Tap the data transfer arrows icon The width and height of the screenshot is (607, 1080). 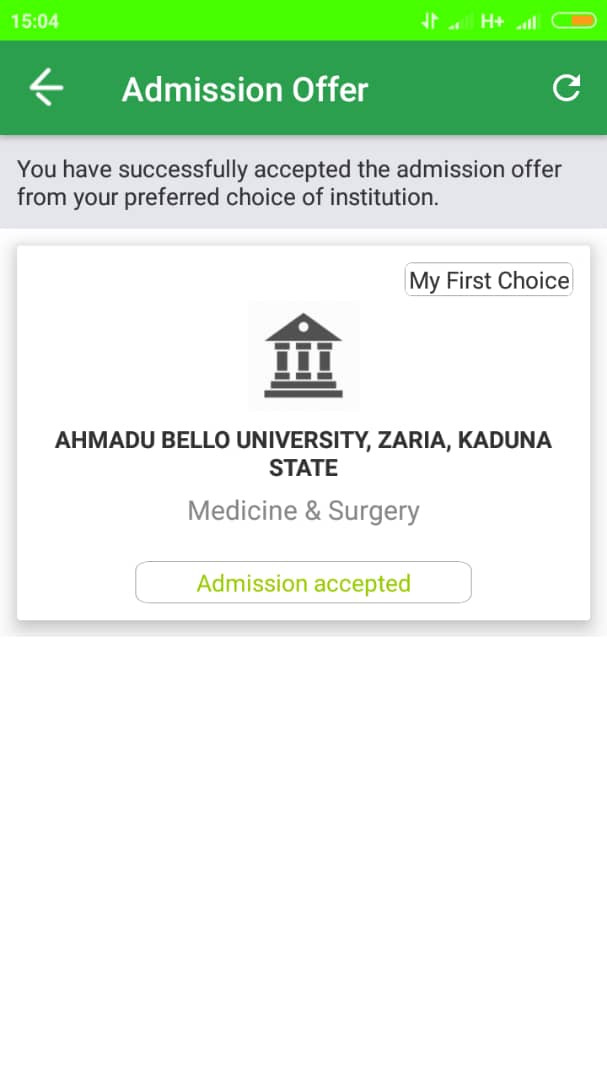429,21
